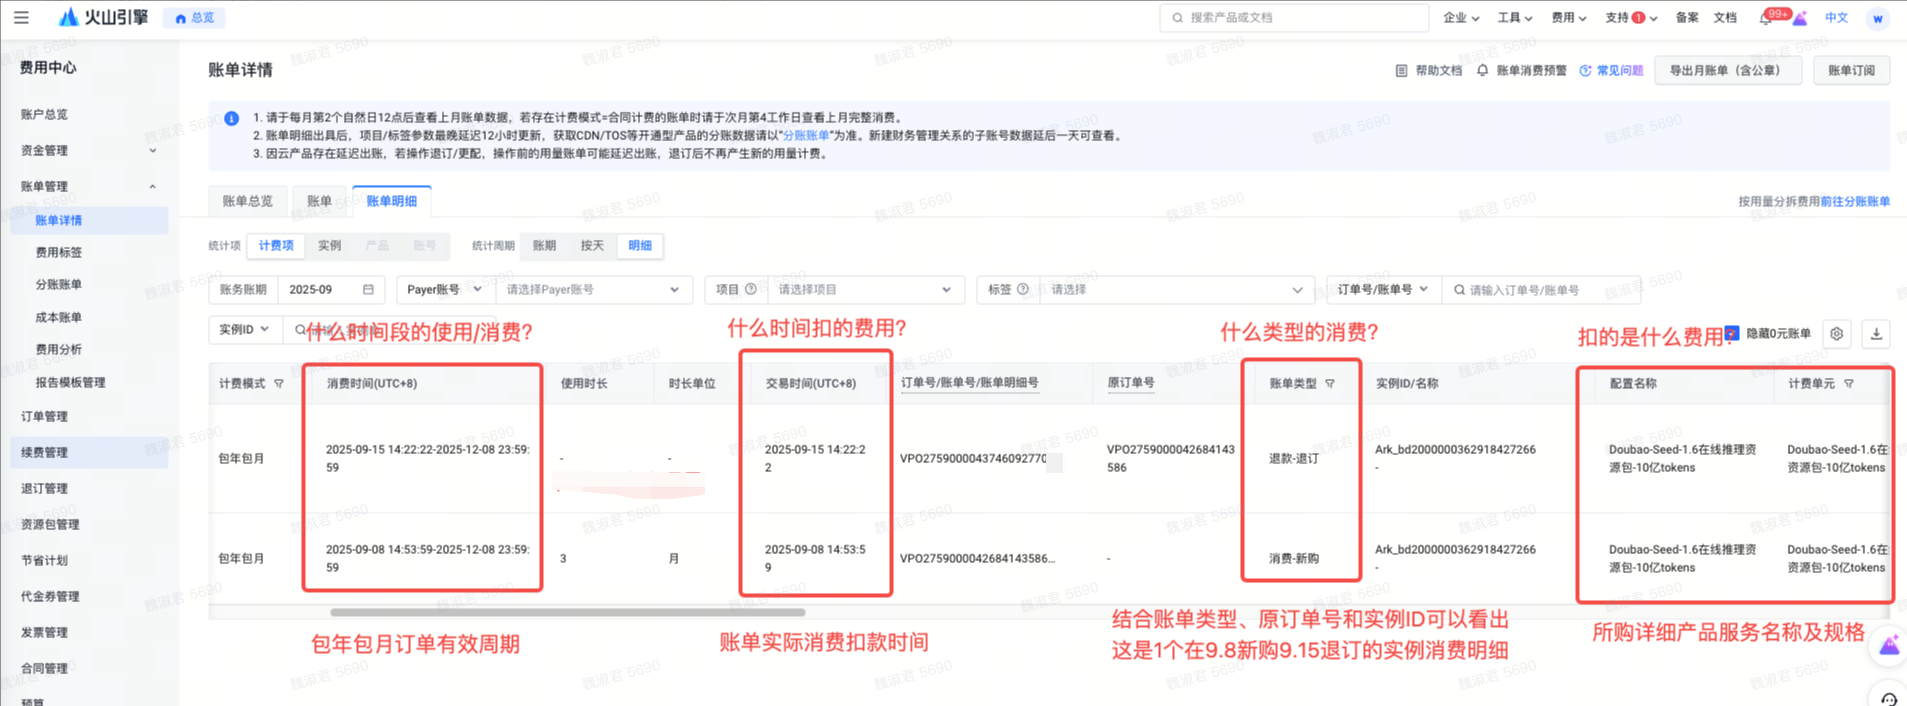Open table column settings gear
This screenshot has width=1907, height=706.
pyautogui.click(x=1837, y=334)
